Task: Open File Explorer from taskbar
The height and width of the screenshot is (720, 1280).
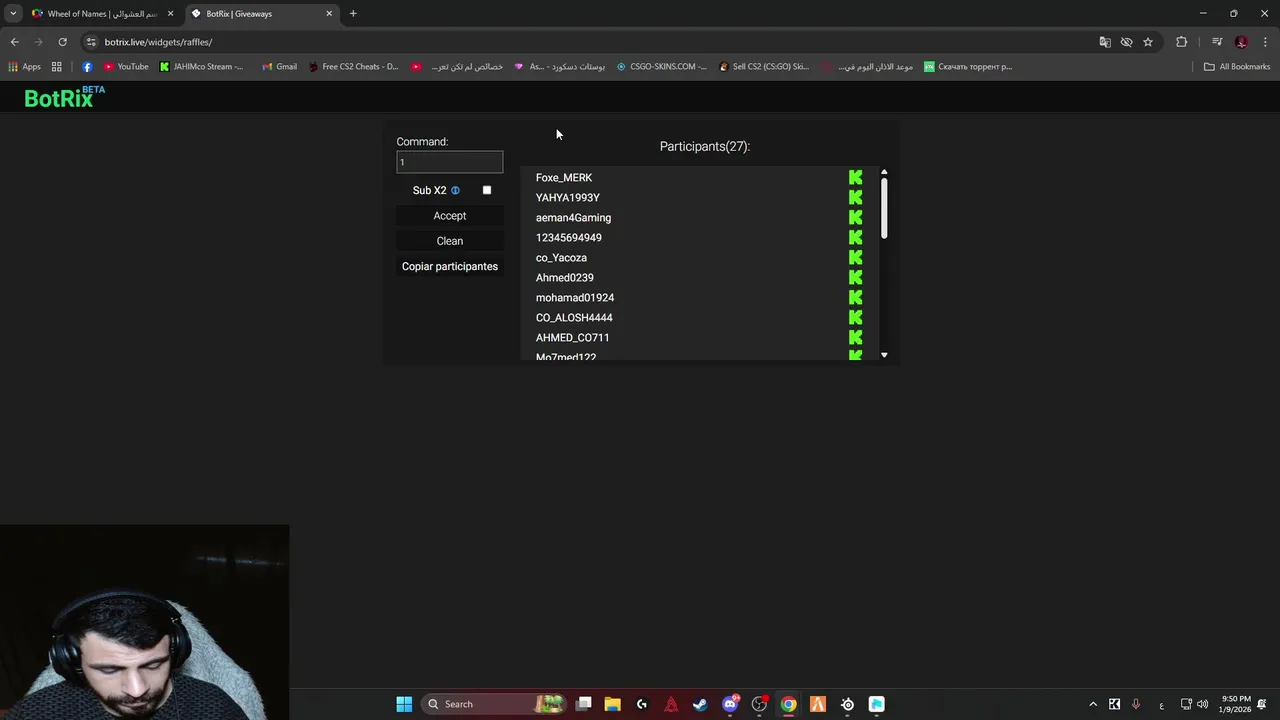Action: click(612, 704)
